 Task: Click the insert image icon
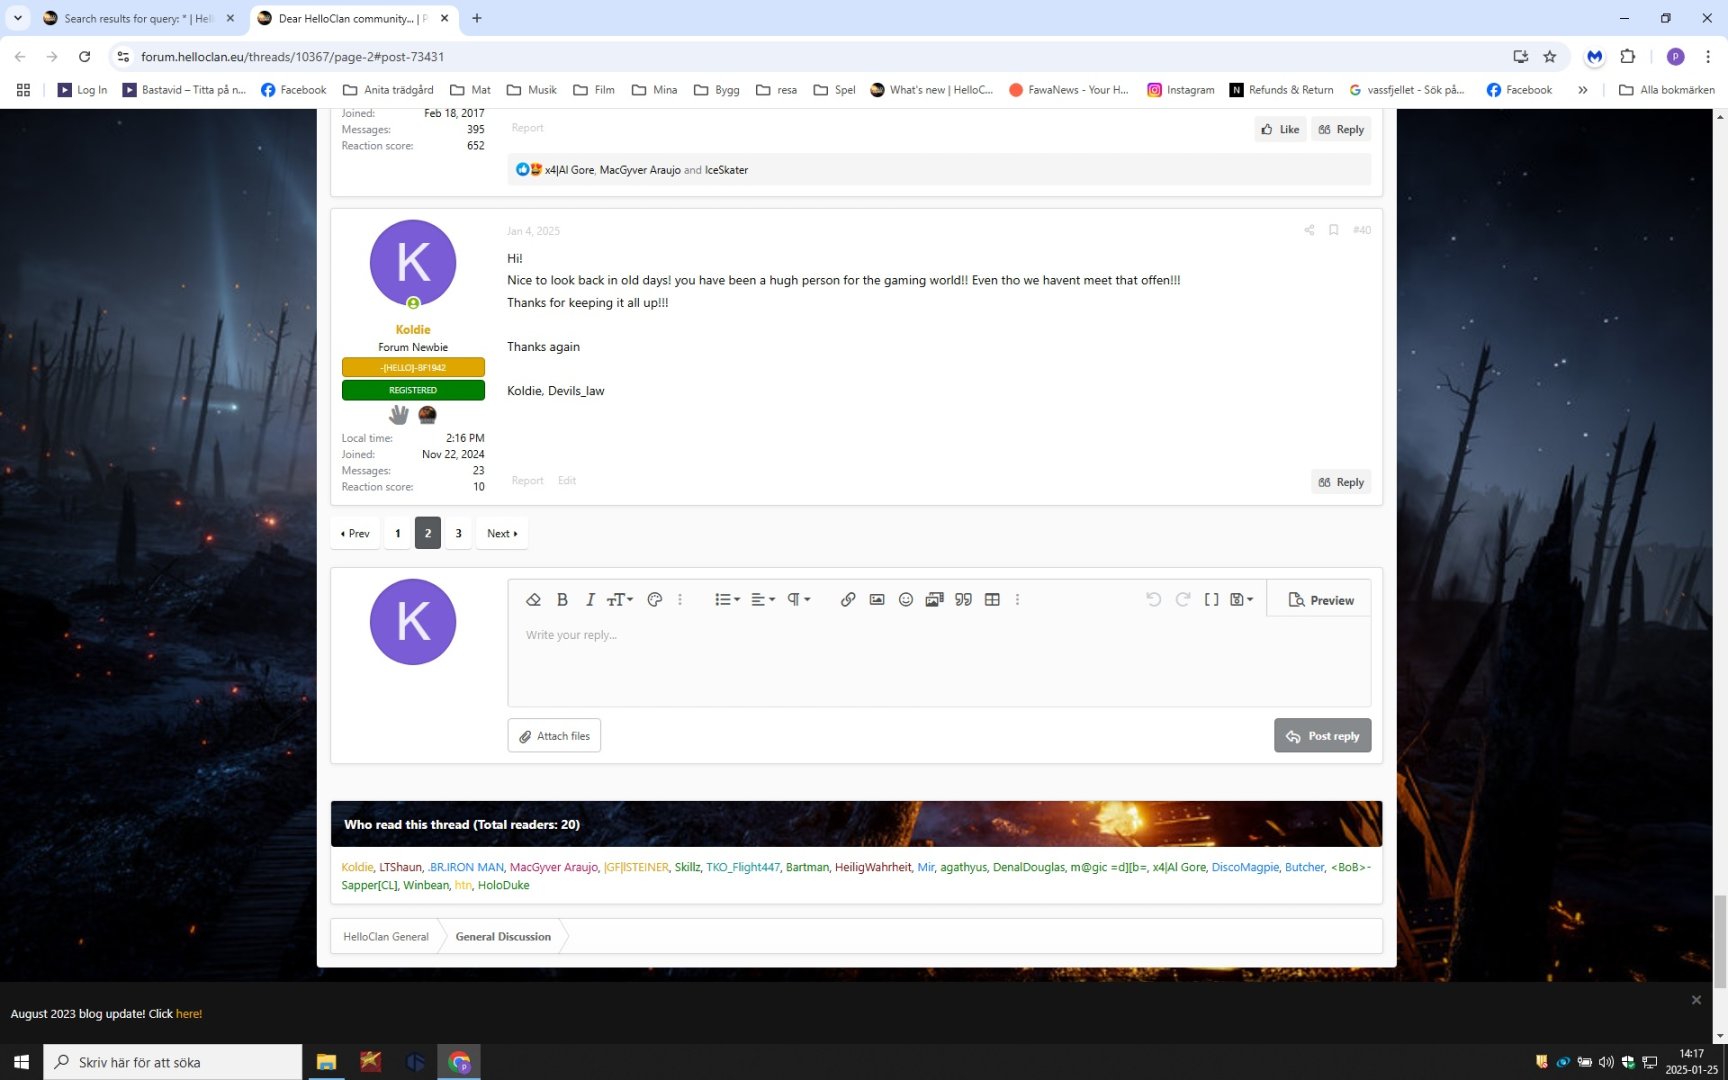click(x=877, y=600)
